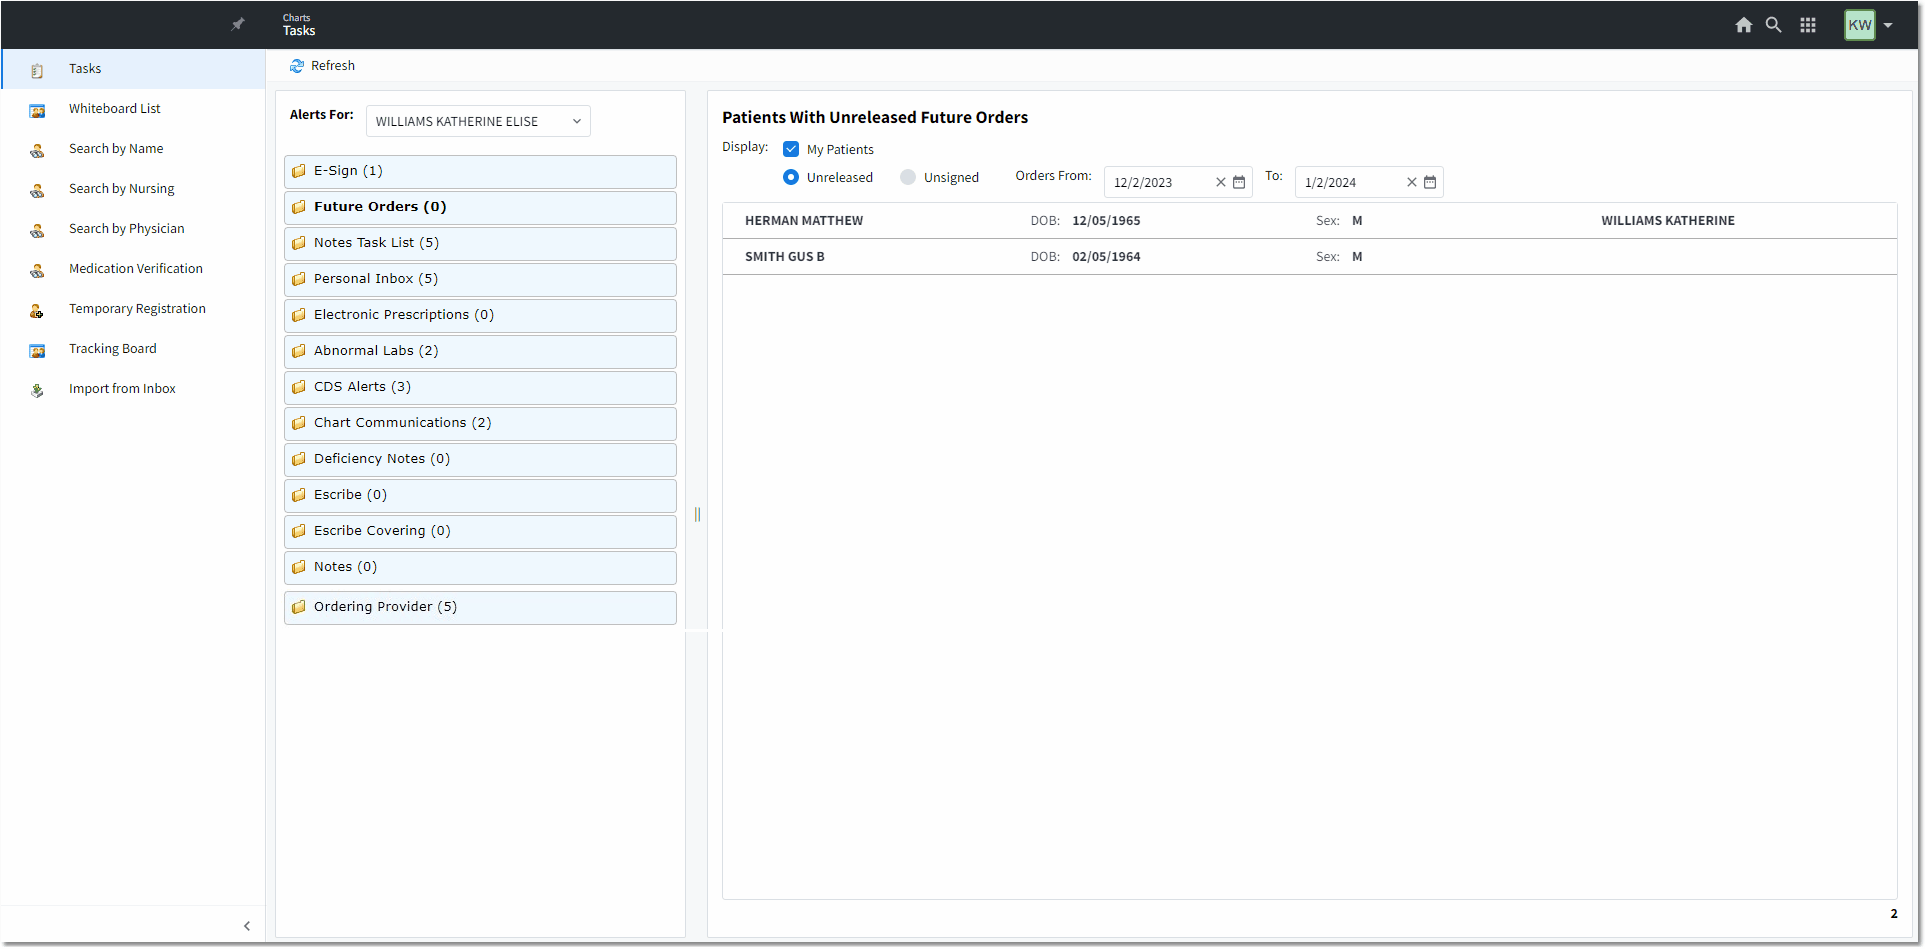Open Electronic Prescriptions (0)
Viewport: 1925px width, 949px height.
480,315
